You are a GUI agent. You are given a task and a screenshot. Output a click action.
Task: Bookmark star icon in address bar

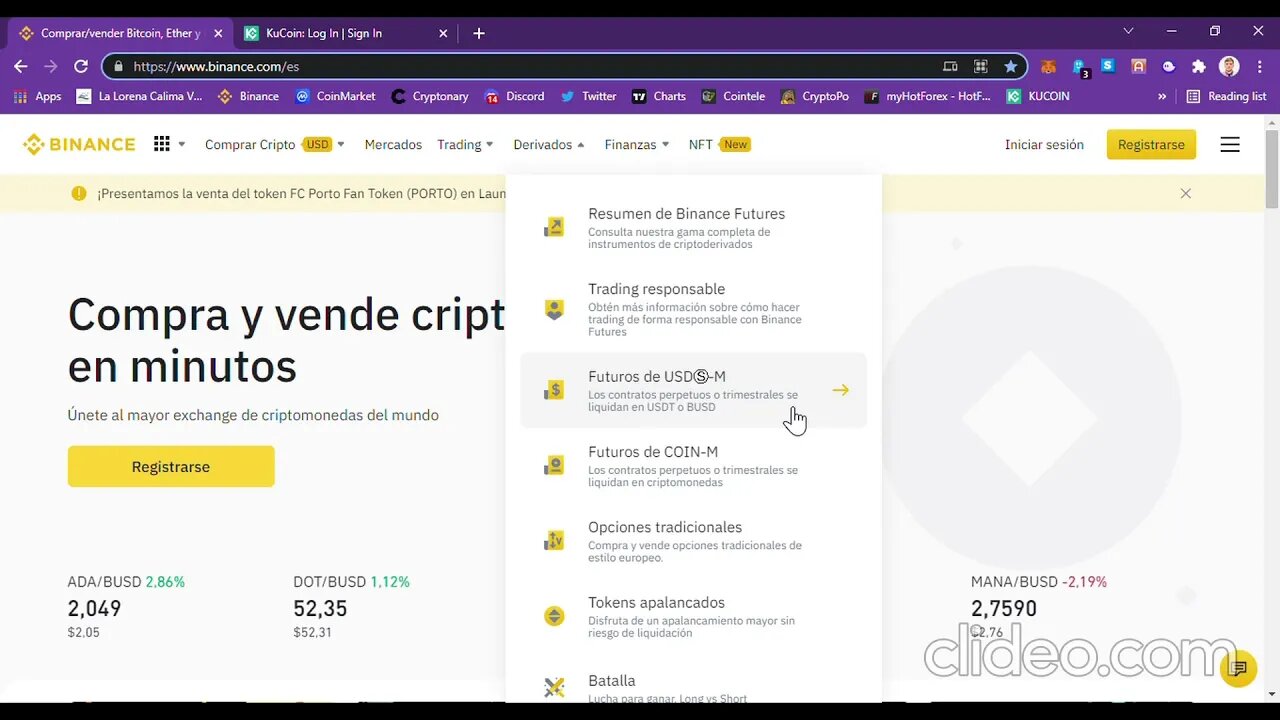click(1010, 66)
